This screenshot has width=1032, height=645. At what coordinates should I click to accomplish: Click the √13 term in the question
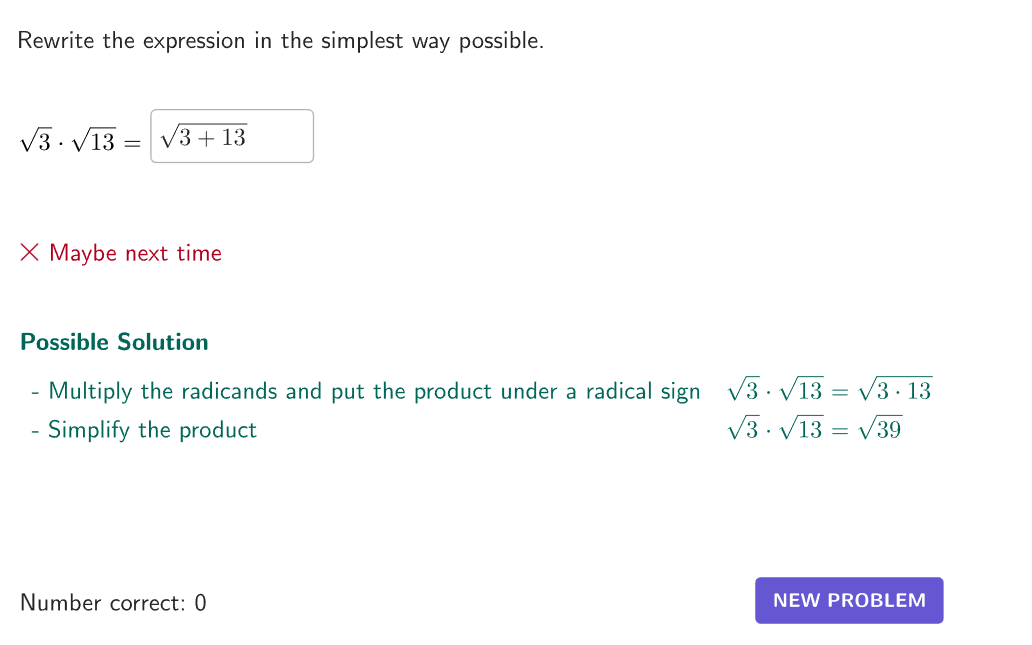pos(95,142)
